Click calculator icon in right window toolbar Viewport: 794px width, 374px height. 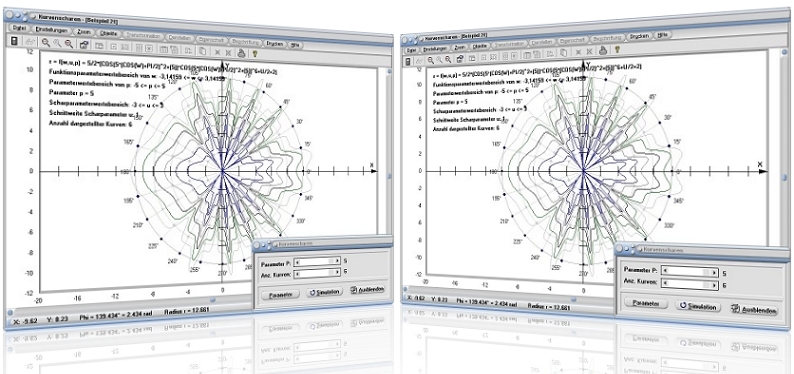[408, 61]
